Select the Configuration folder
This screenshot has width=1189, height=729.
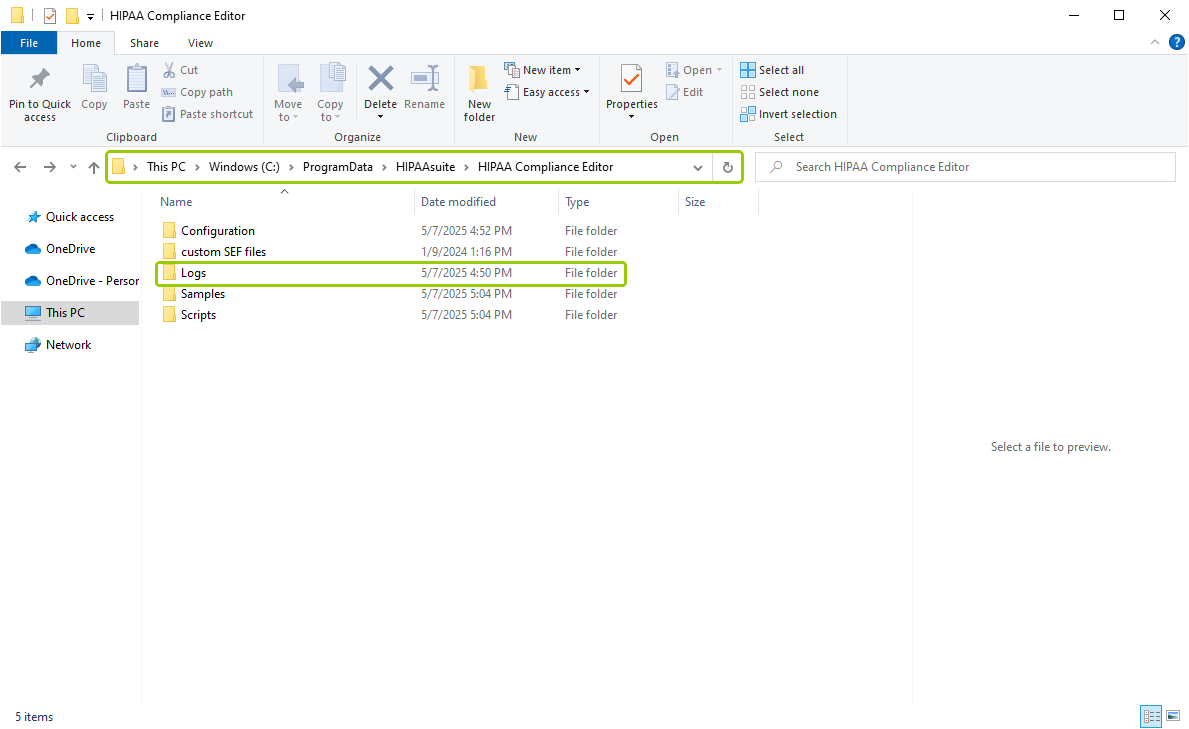pos(391,231)
